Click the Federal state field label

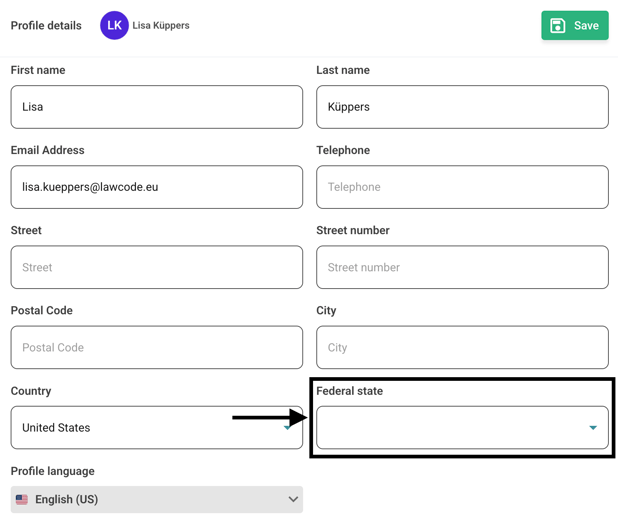349,391
